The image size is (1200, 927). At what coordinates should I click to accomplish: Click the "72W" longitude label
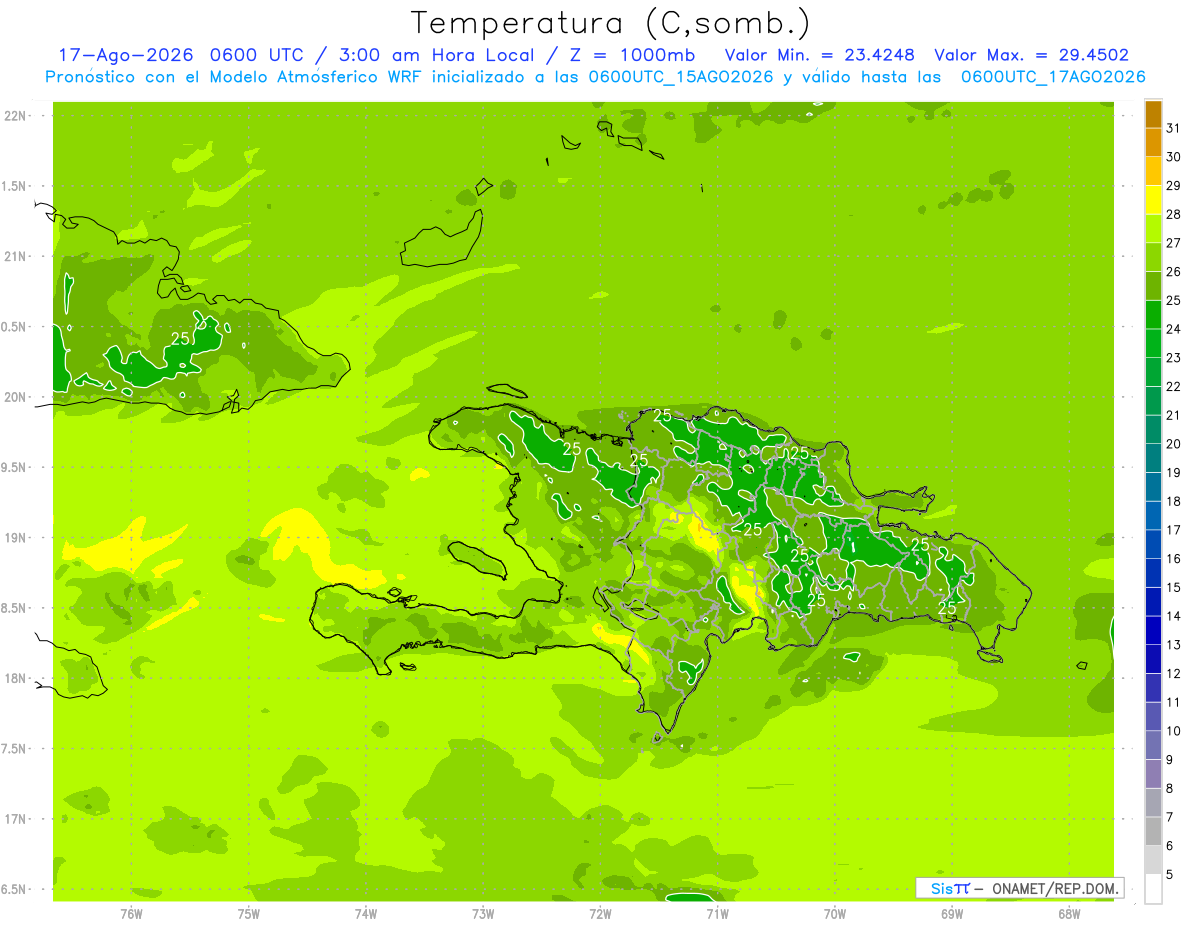click(600, 914)
